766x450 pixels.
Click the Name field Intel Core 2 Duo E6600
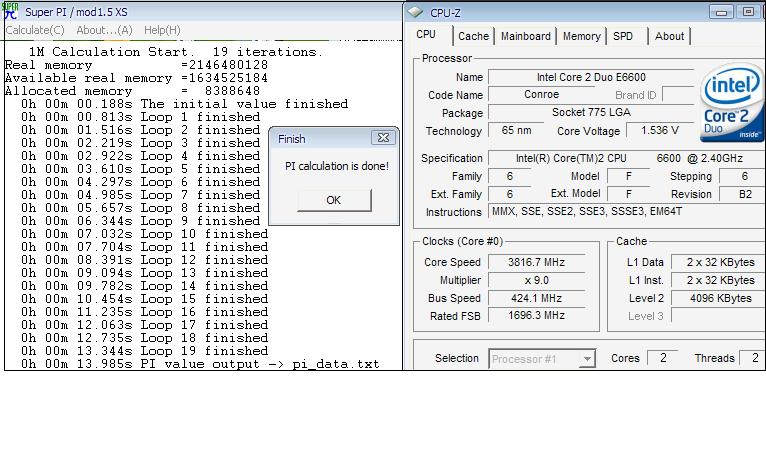(591, 77)
